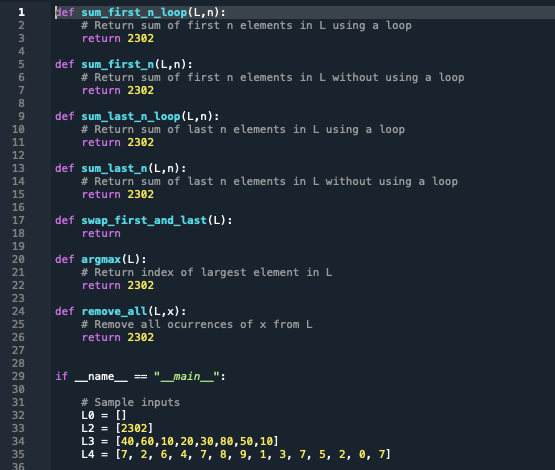Click the value 9 in the L4 list
The image size is (555, 470).
pos(243,454)
